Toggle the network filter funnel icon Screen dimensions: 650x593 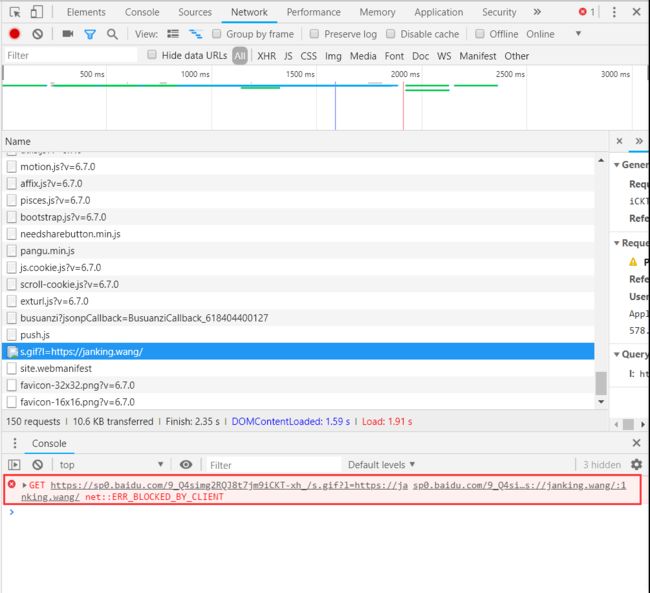point(90,34)
